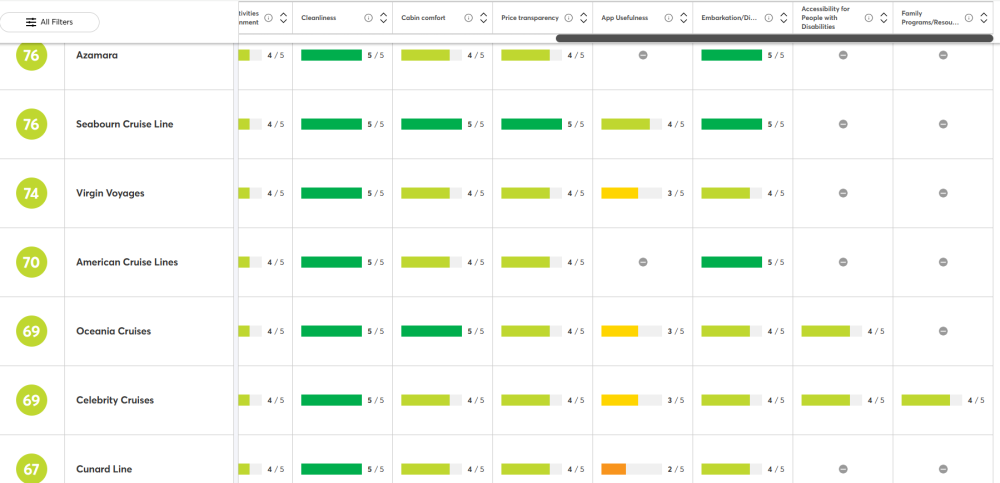Screen dimensions: 1000x483
Task: Sort by Accessibility for People with Disabilities arrows
Action: pyautogui.click(x=884, y=18)
